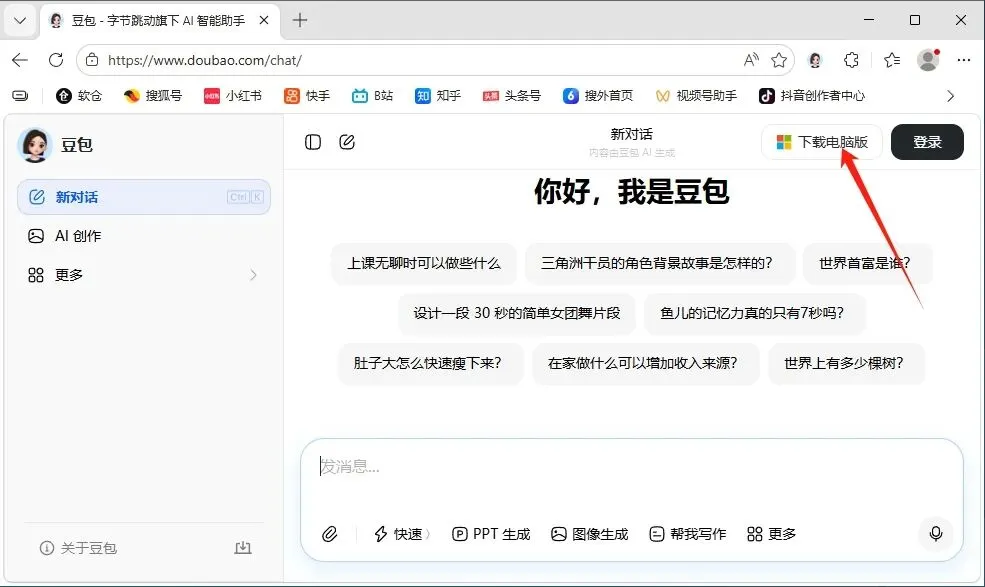985x587 pixels.
Task: Show more bookmarks chevron
Action: coord(950,96)
